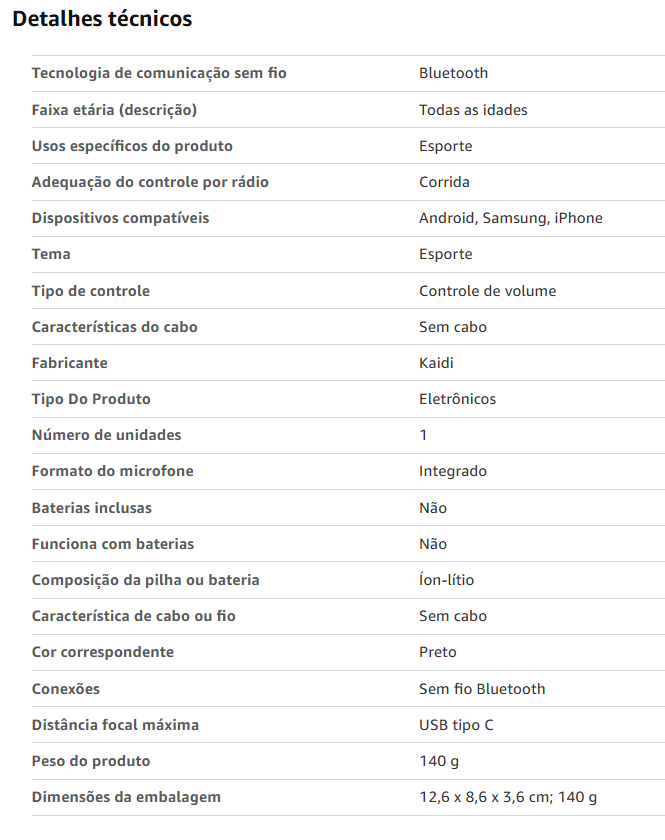Click the "Número de unidades" label
Image resolution: width=665 pixels, height=840 pixels.
coord(107,435)
